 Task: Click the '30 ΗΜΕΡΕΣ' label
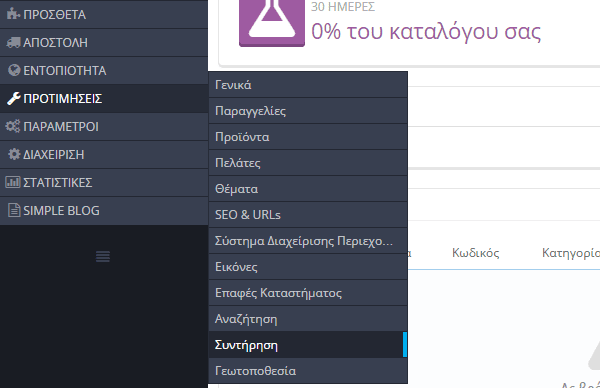point(343,7)
